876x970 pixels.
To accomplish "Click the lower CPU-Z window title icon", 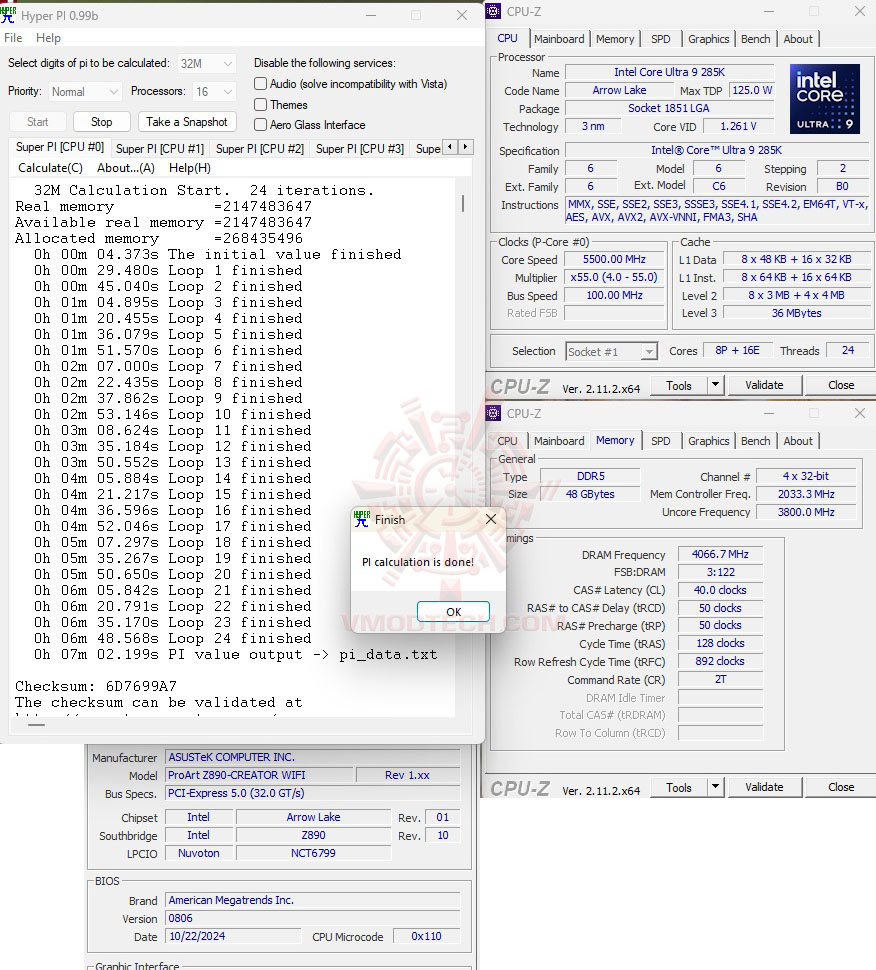I will click(x=494, y=413).
